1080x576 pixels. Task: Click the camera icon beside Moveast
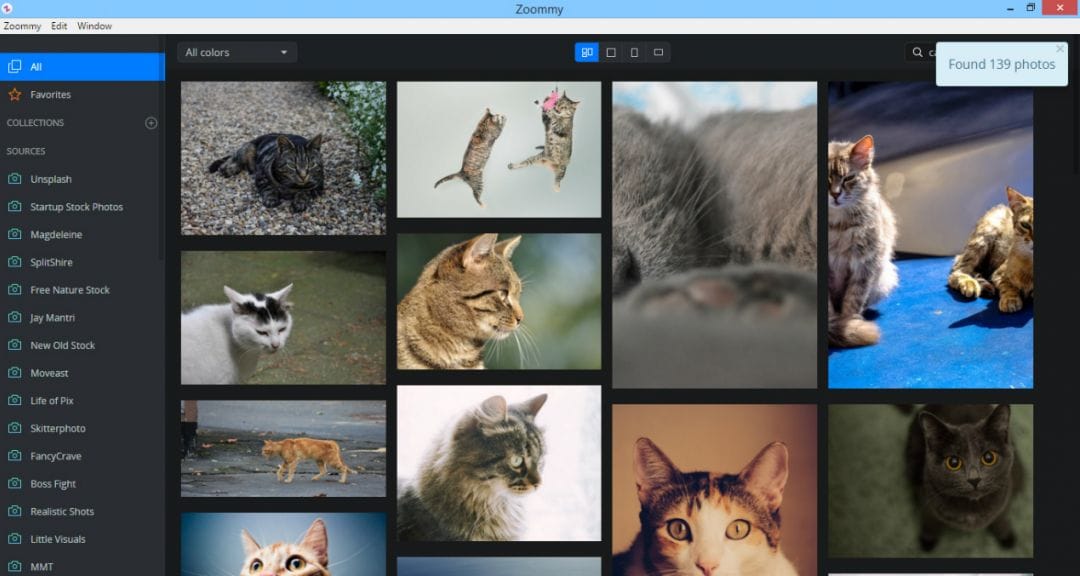14,373
